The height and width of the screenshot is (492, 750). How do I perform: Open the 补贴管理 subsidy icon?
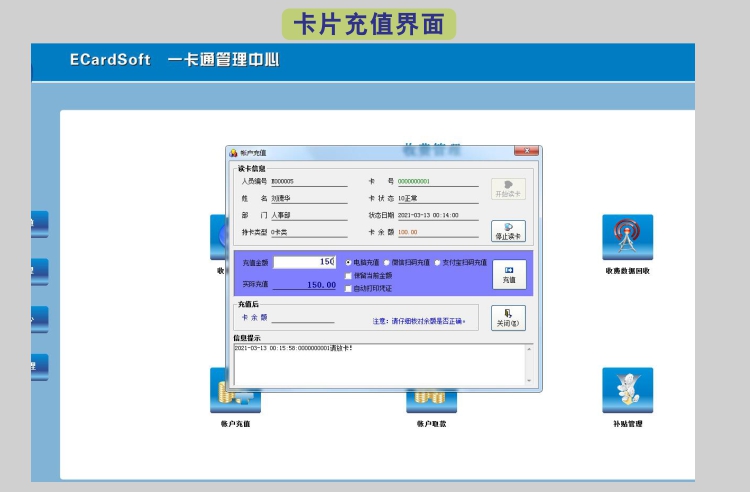click(627, 391)
